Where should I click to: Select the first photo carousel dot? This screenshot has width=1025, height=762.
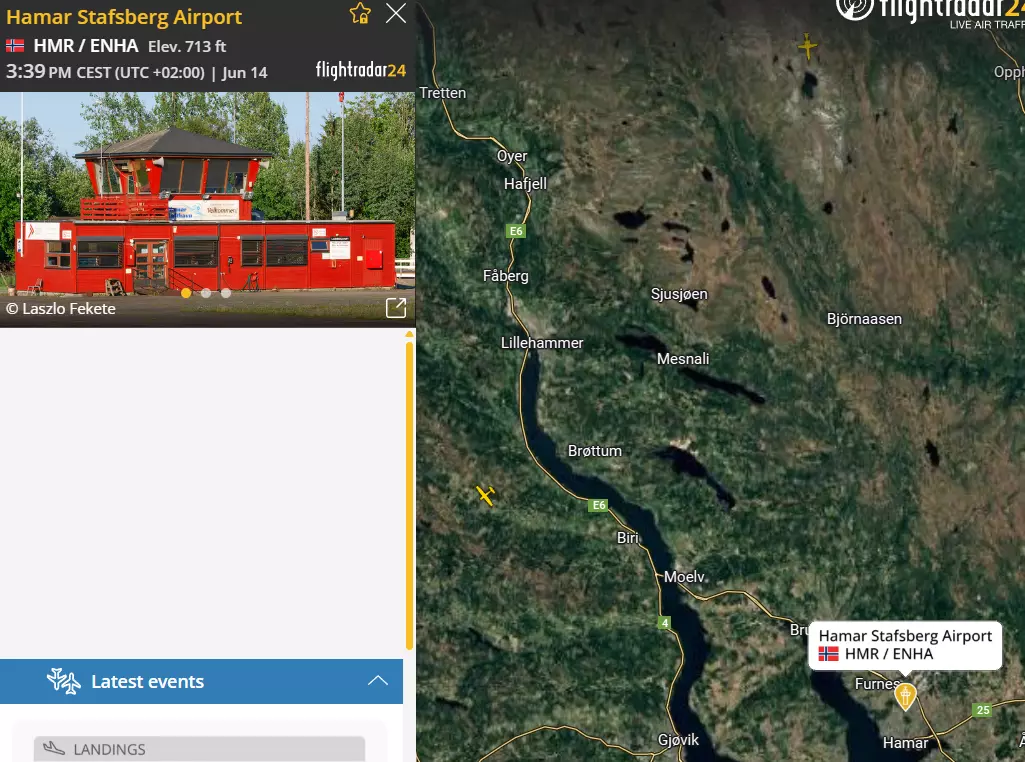[x=186, y=293]
